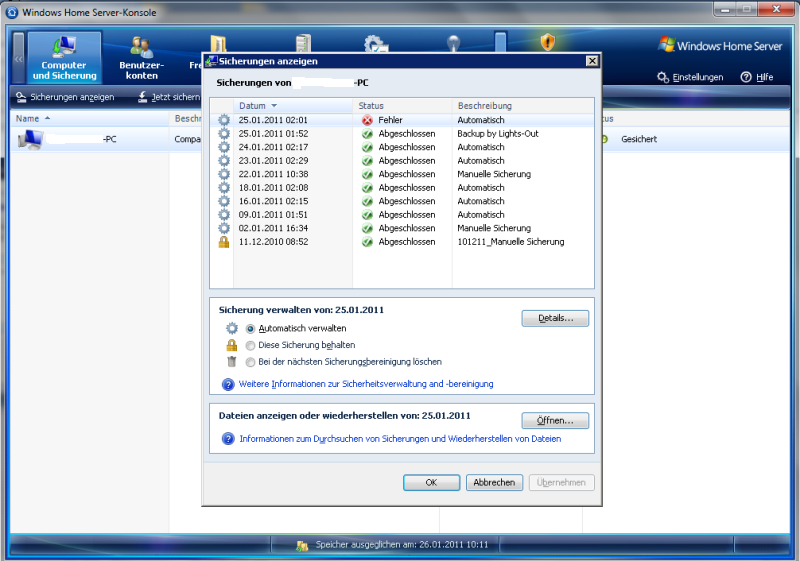Viewport: 800px width, 561px height.
Task: Click 101211_Manuelle Sicherung description
Action: (x=511, y=242)
